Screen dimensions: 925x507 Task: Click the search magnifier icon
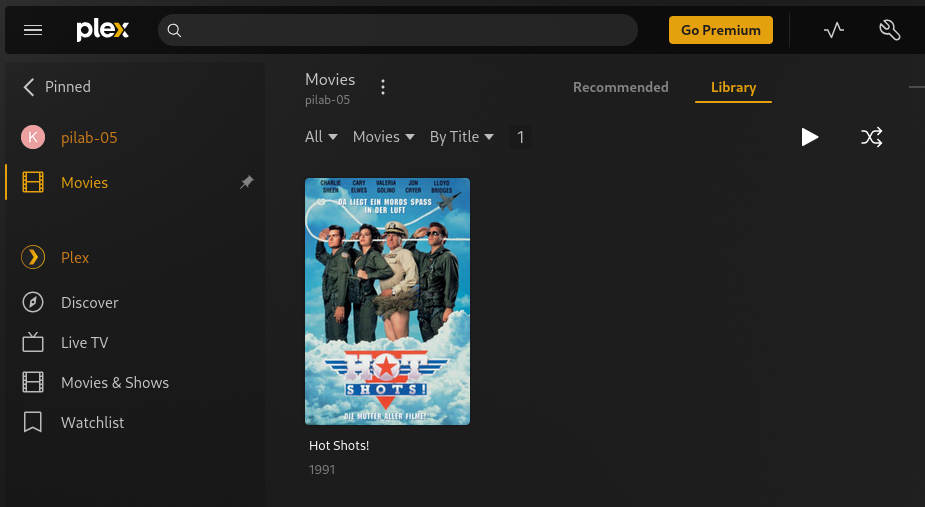[x=174, y=30]
